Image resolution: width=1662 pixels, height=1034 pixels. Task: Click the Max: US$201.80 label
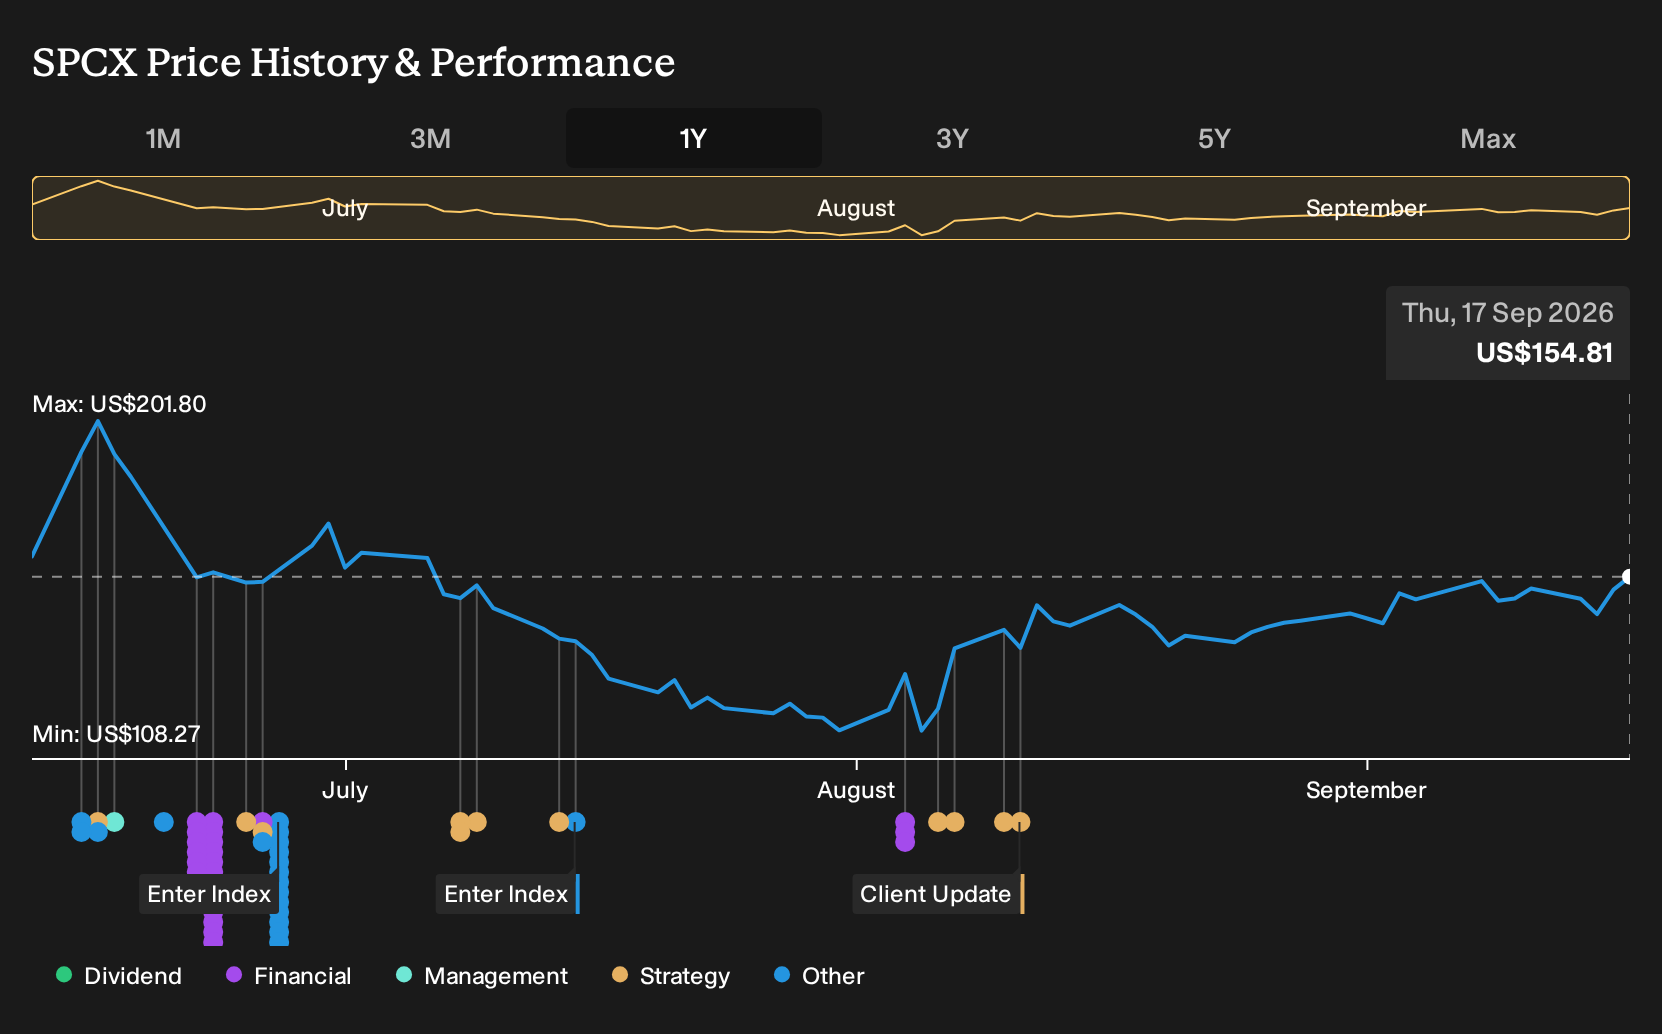[119, 404]
